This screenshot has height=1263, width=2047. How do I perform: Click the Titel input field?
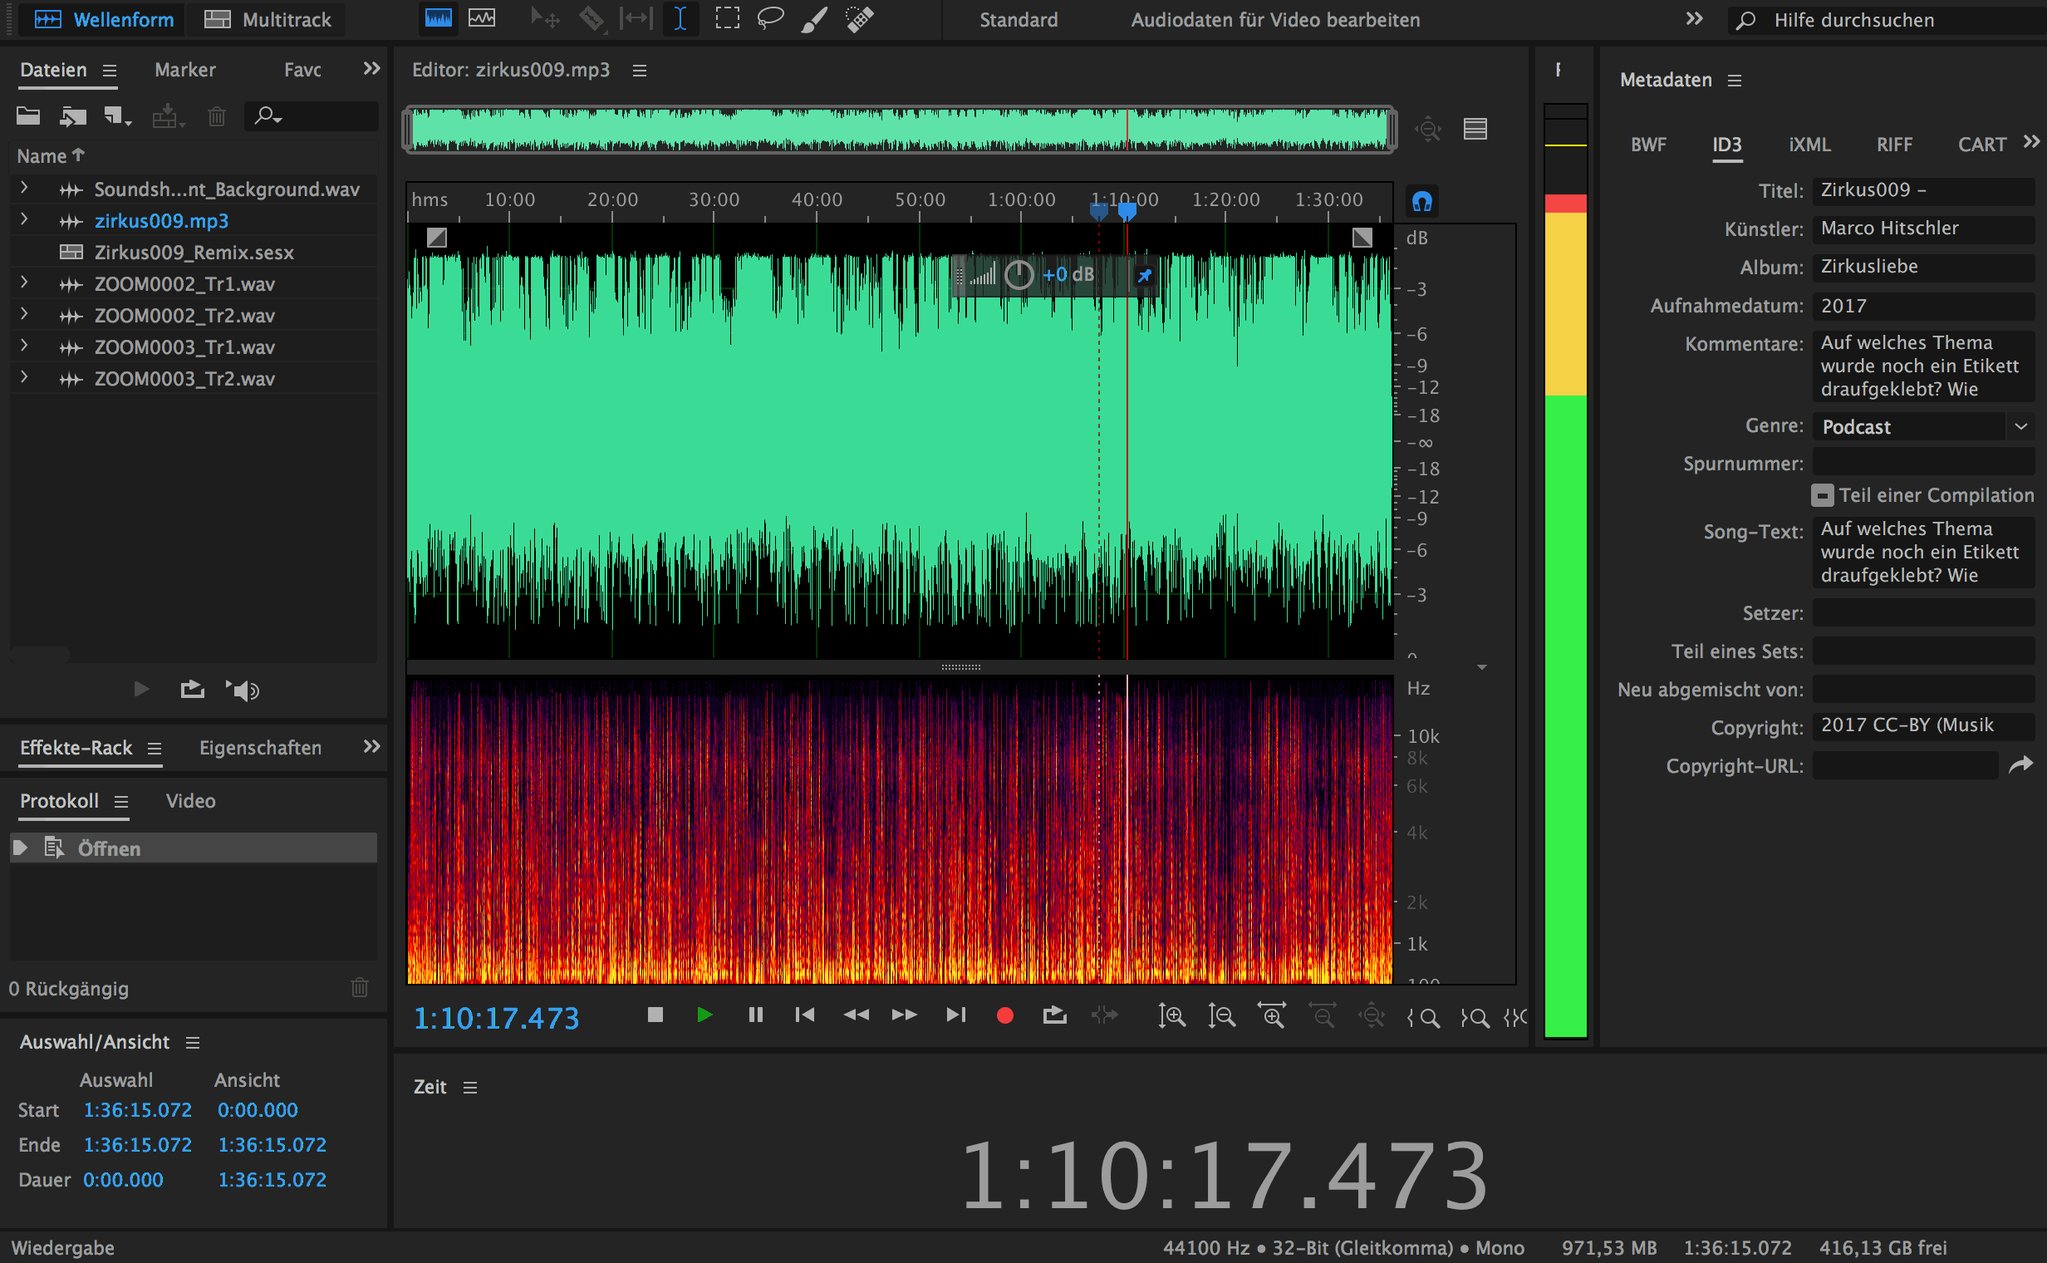click(x=1923, y=190)
